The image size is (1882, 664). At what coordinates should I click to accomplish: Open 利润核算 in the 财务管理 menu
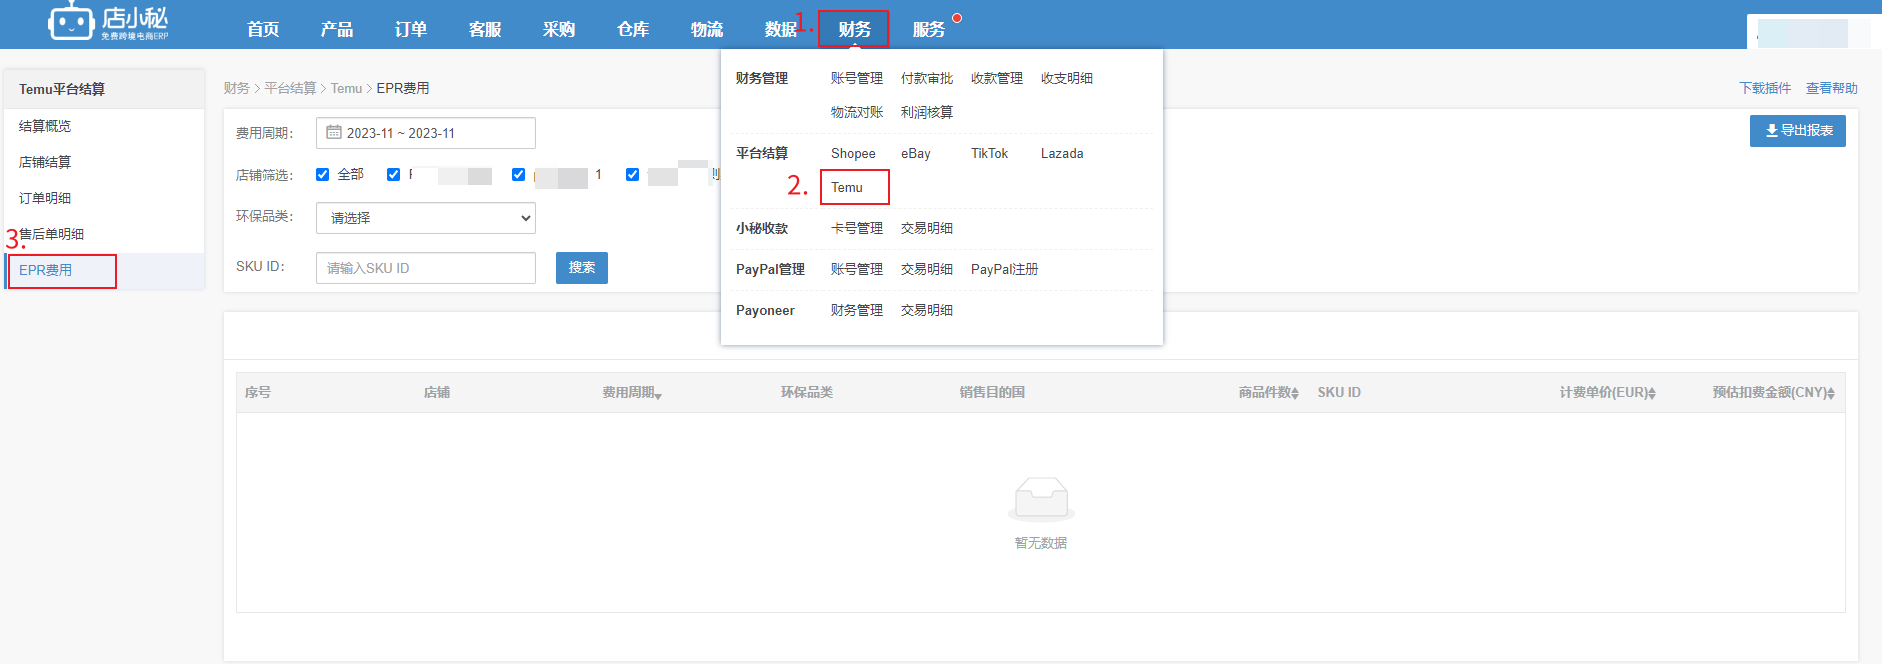click(x=926, y=113)
